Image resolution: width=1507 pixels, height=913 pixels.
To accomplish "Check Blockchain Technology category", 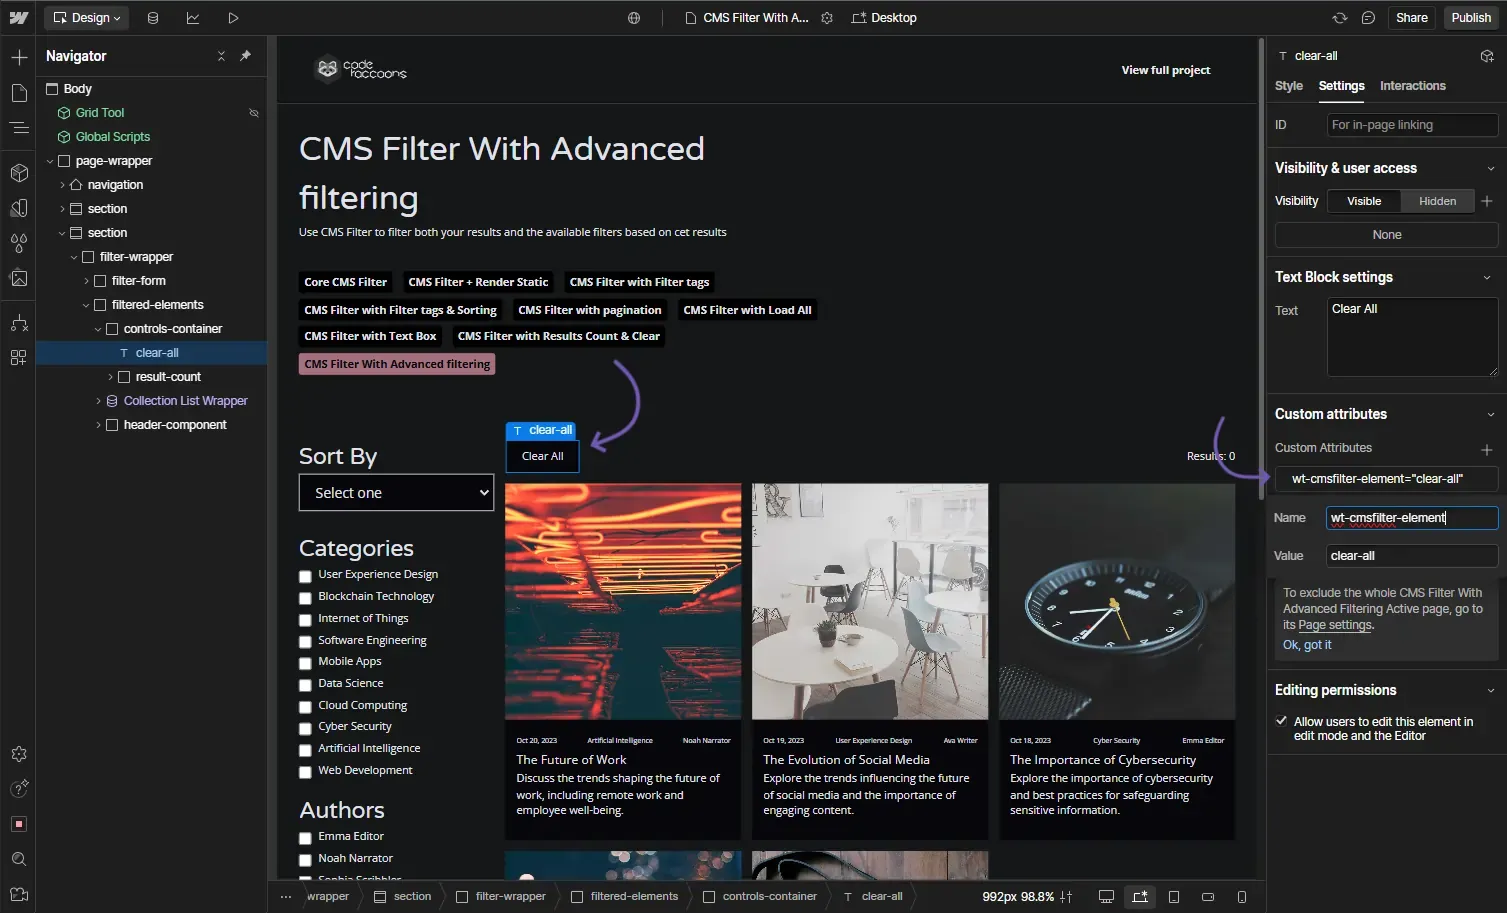I will pyautogui.click(x=305, y=598).
